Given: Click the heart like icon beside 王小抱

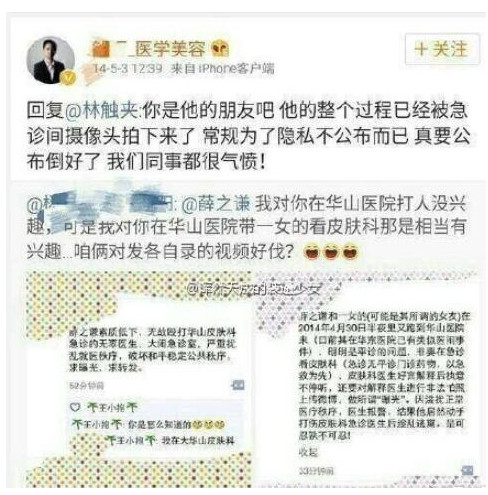Looking at the screenshot, I should 75,407.
